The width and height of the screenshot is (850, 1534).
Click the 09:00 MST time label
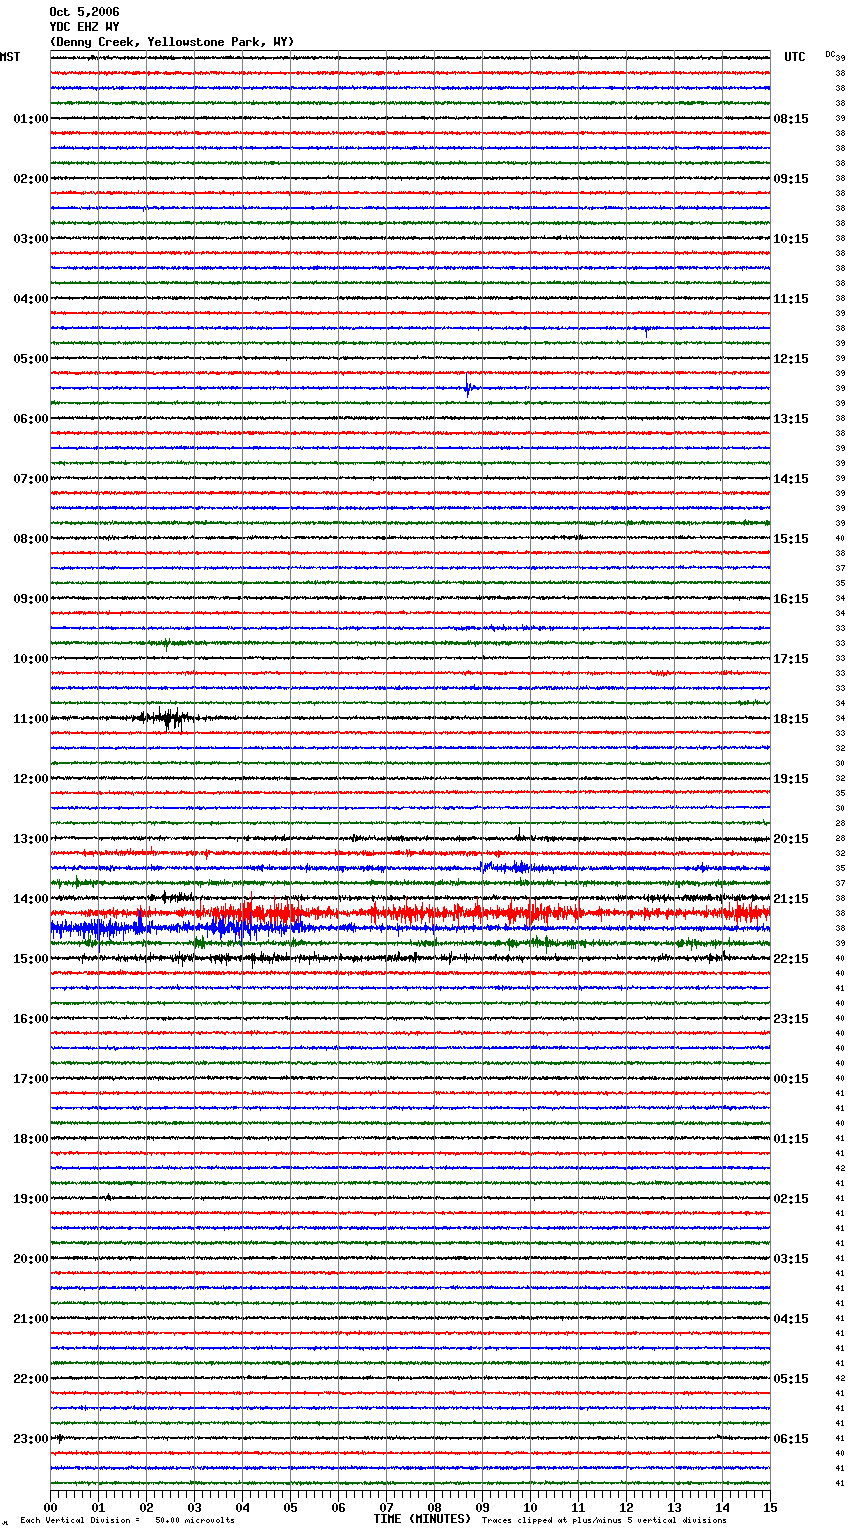(31, 599)
